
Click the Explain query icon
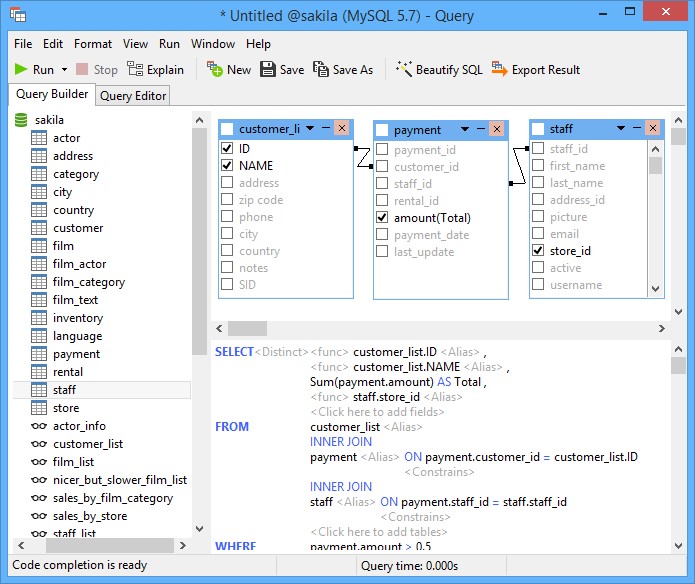click(x=137, y=70)
